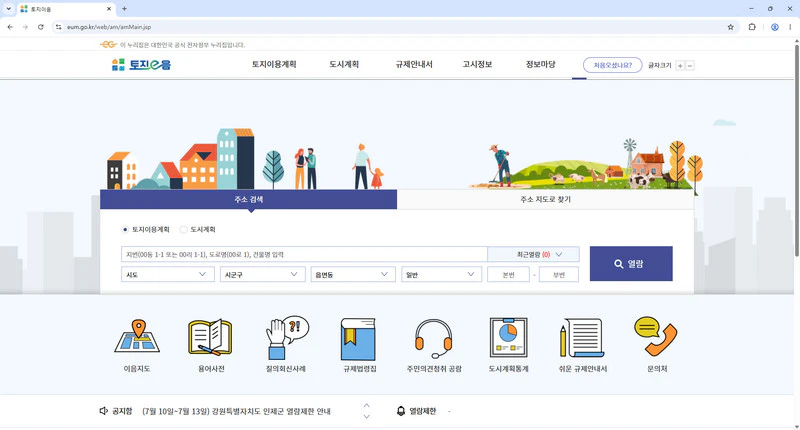800x430 pixels.
Task: Open the 정보마당 top menu
Action: click(540, 64)
